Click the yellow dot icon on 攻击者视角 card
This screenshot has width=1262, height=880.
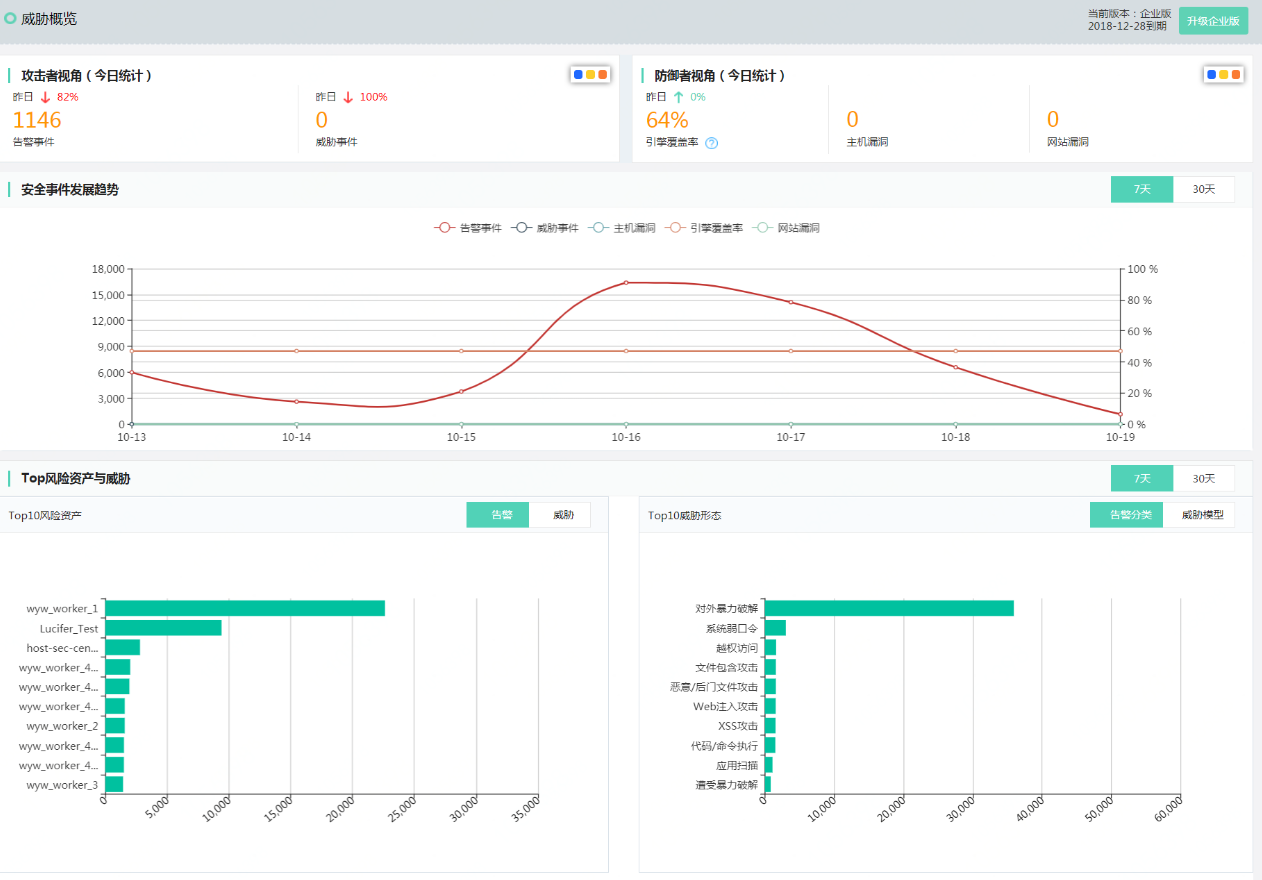(588, 73)
